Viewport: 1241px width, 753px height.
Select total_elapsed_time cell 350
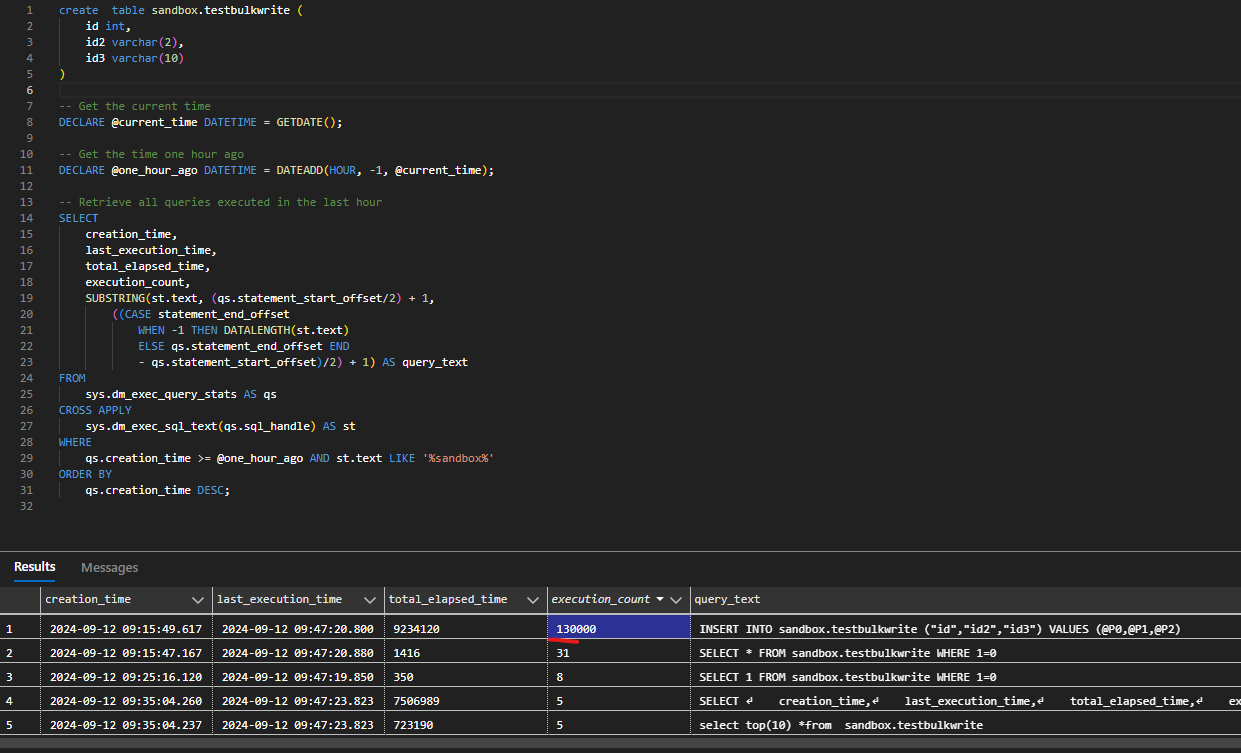466,677
